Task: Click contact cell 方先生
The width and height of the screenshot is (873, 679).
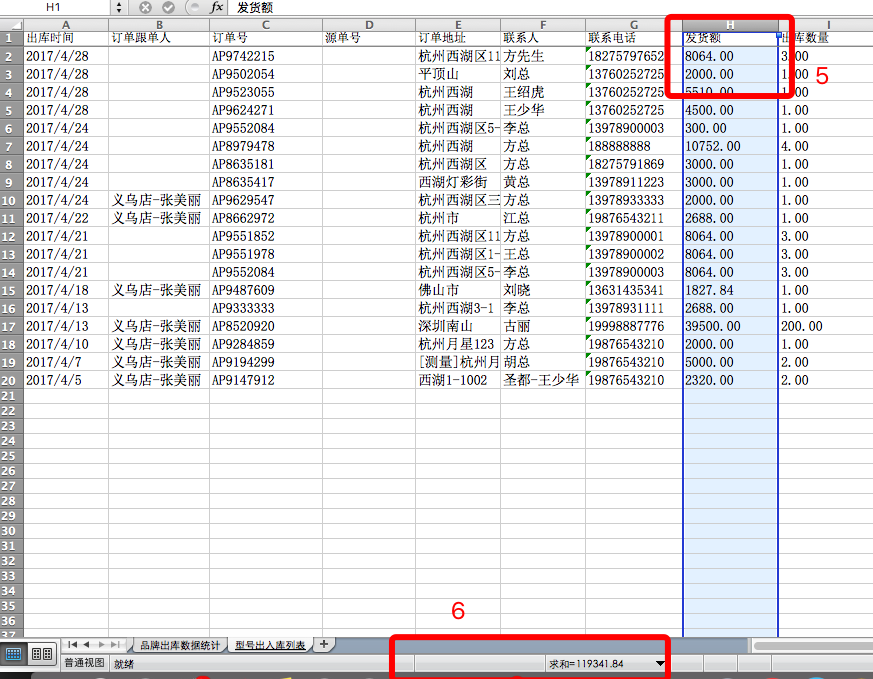Action: [543, 56]
